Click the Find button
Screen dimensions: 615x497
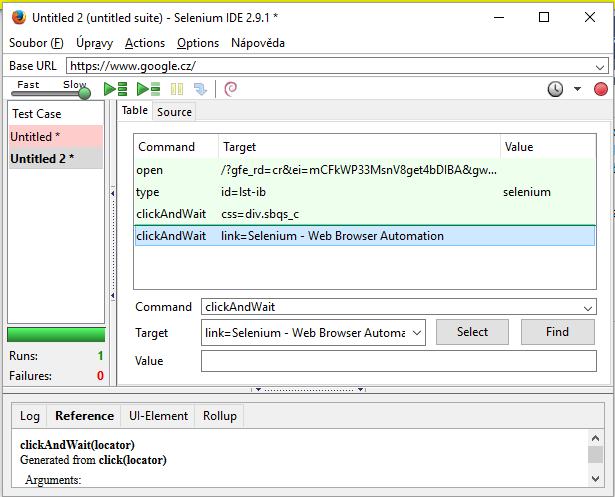click(557, 332)
